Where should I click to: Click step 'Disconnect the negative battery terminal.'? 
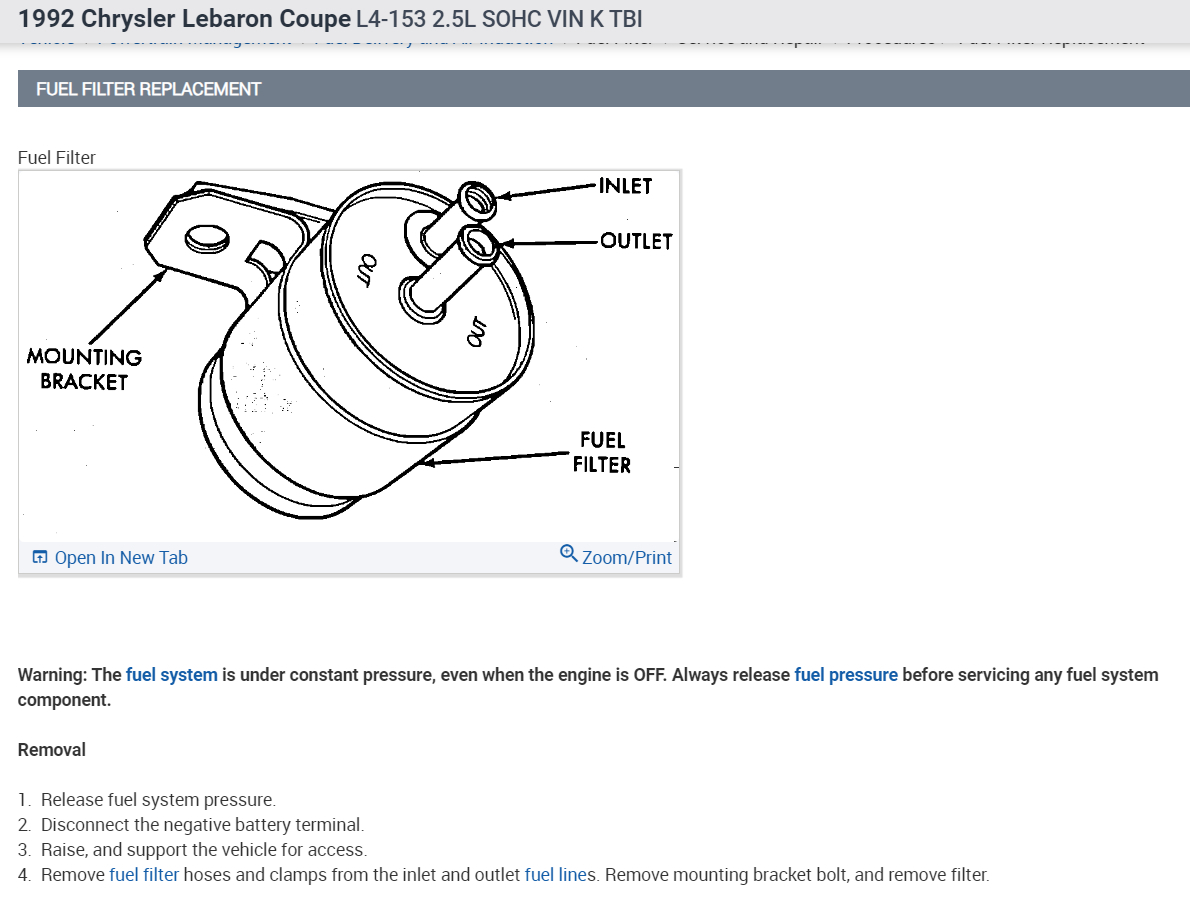(203, 825)
